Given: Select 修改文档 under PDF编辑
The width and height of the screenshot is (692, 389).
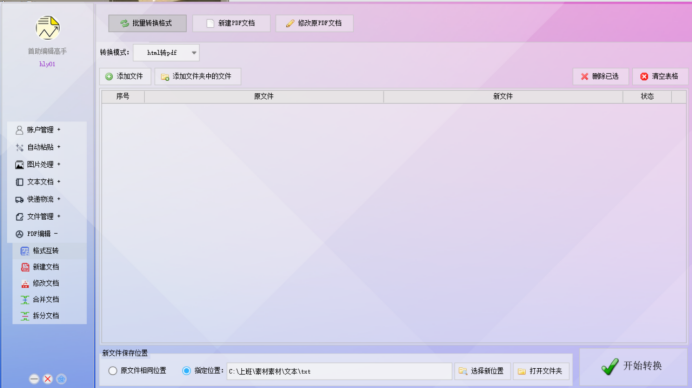Looking at the screenshot, I should (49, 283).
